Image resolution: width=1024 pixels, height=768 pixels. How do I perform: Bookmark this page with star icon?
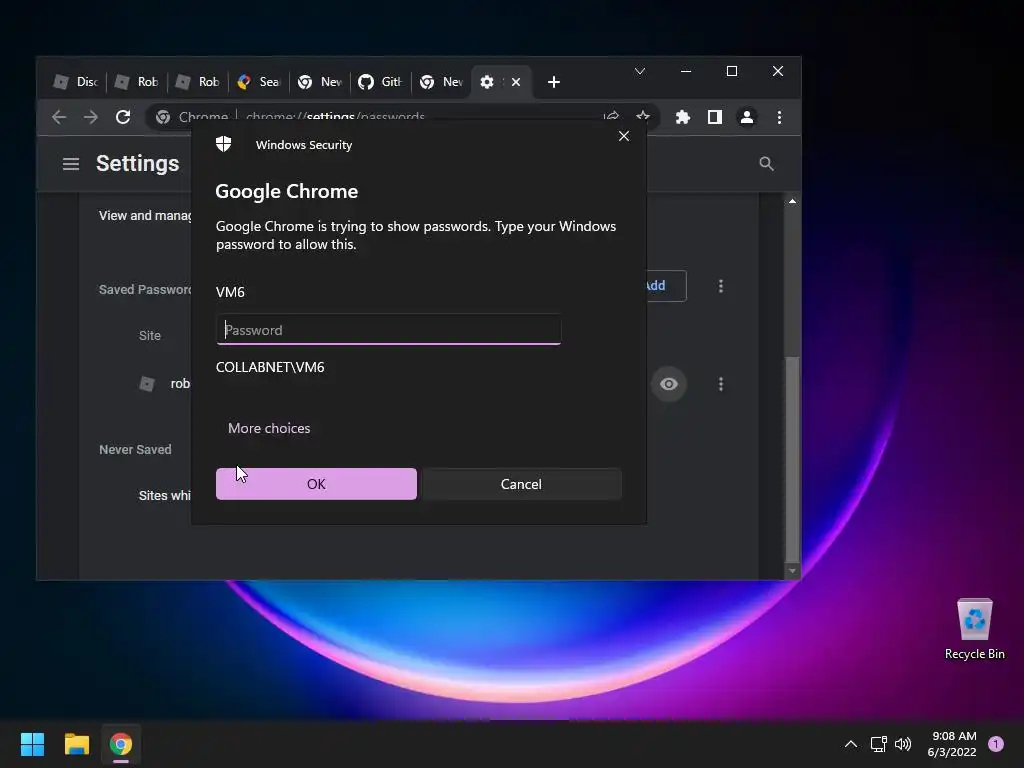(643, 116)
